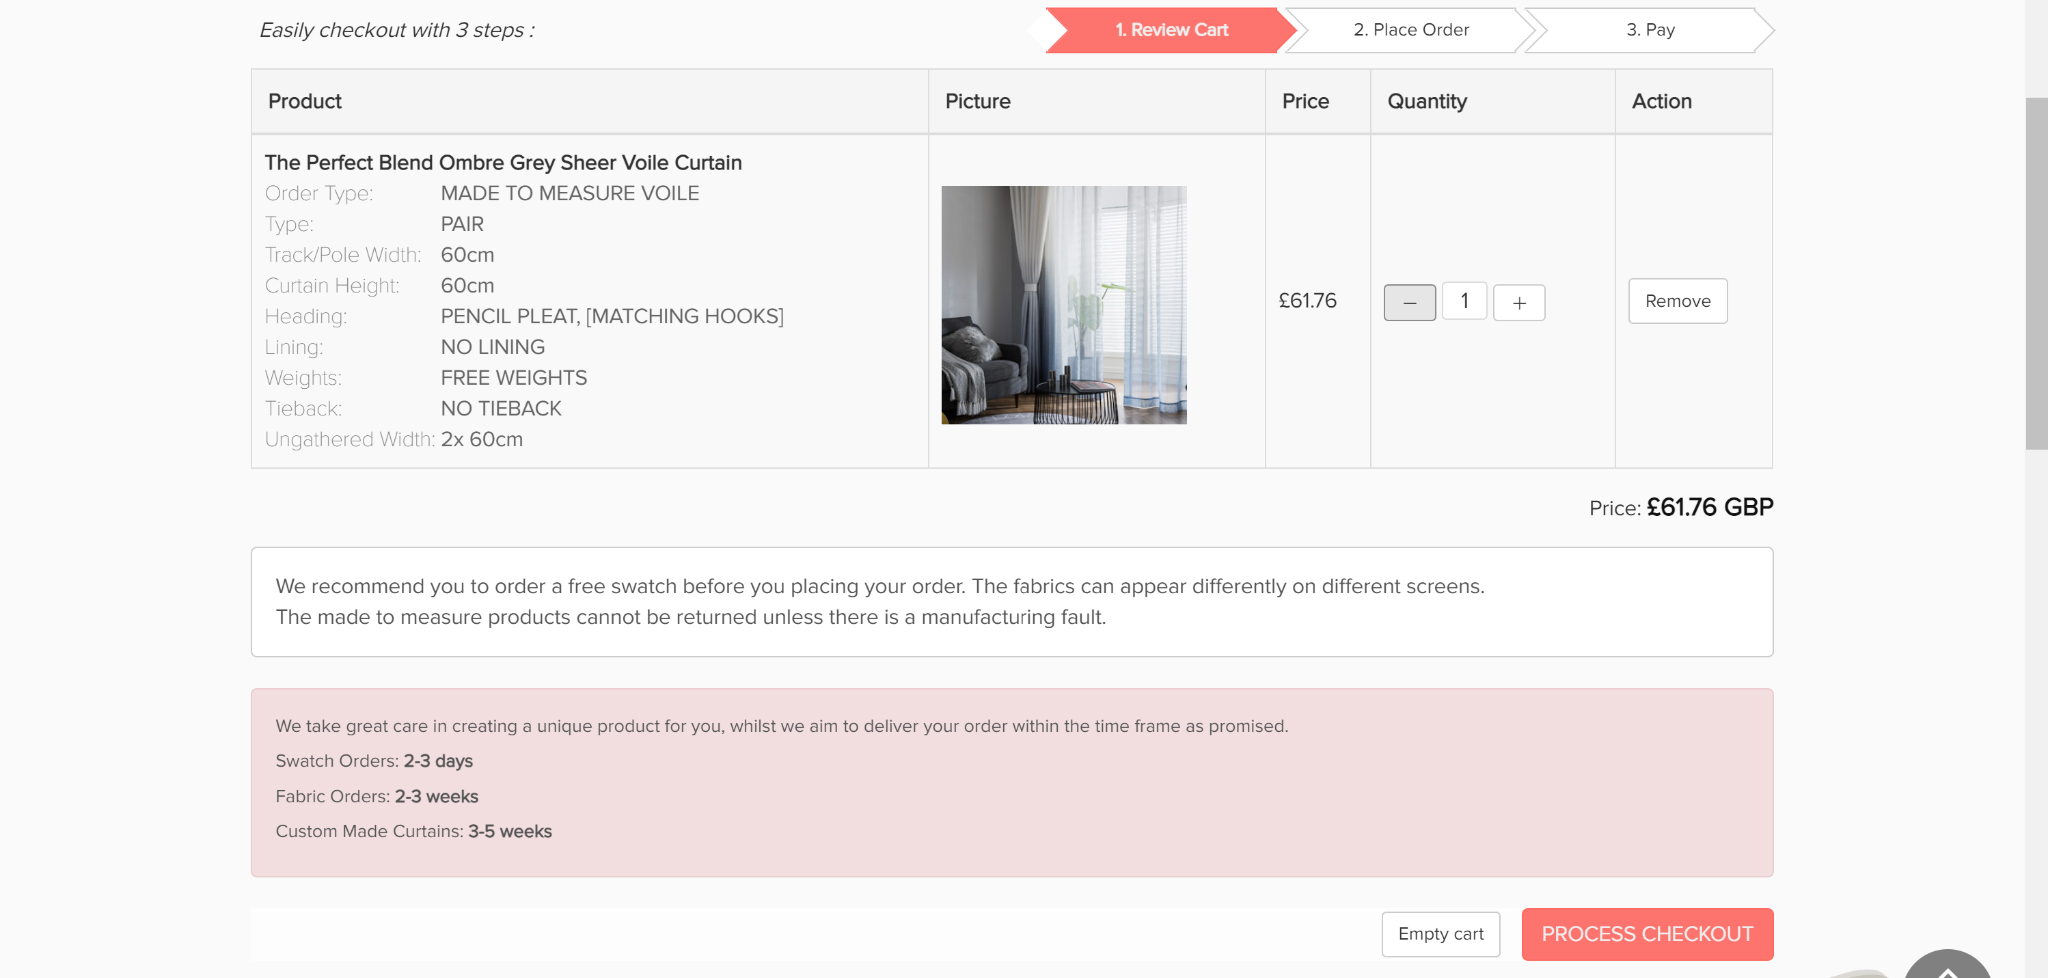2048x978 pixels.
Task: Click the £61.76 GBP total price
Action: (1709, 508)
